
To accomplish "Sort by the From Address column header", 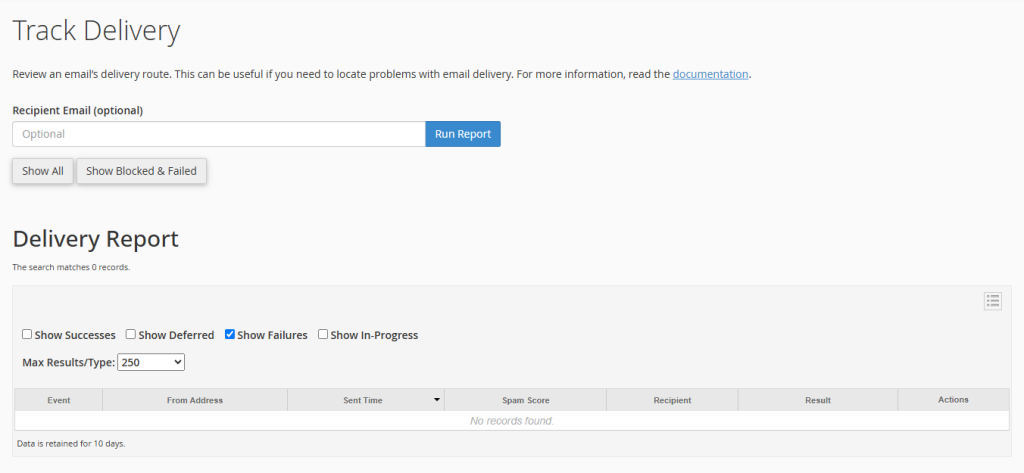I will click(x=195, y=400).
